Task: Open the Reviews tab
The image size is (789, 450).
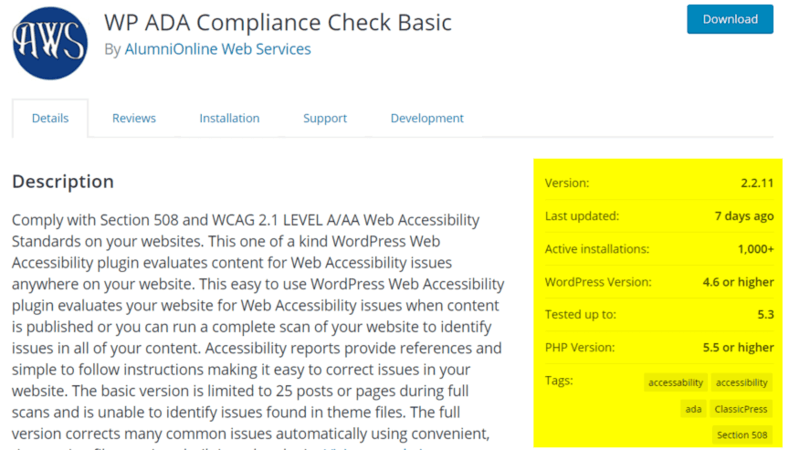Action: pos(134,118)
